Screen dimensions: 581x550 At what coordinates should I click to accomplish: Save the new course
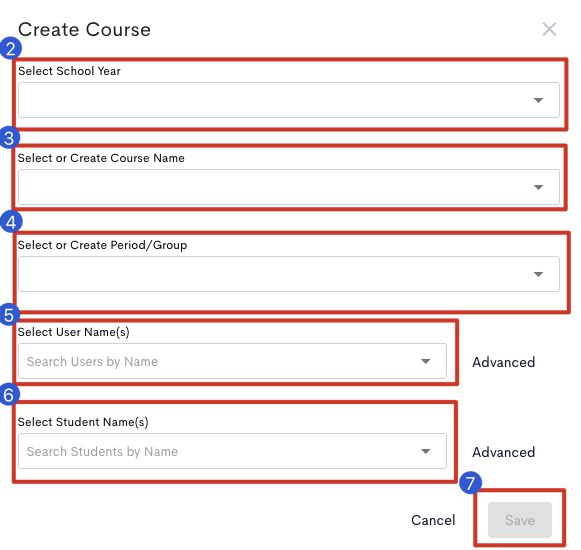(519, 520)
